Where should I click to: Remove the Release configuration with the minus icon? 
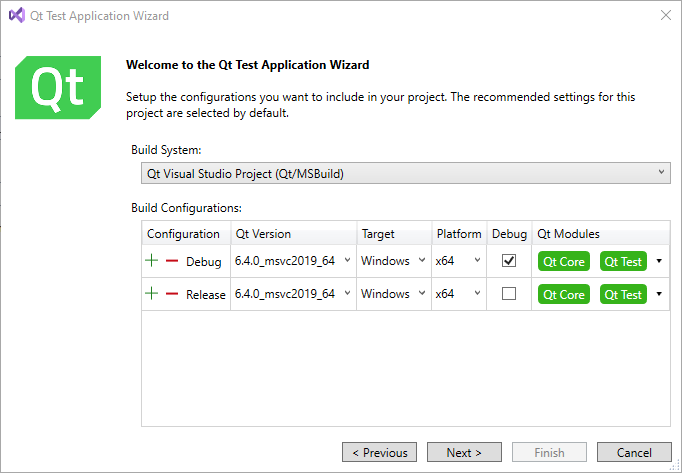point(172,294)
